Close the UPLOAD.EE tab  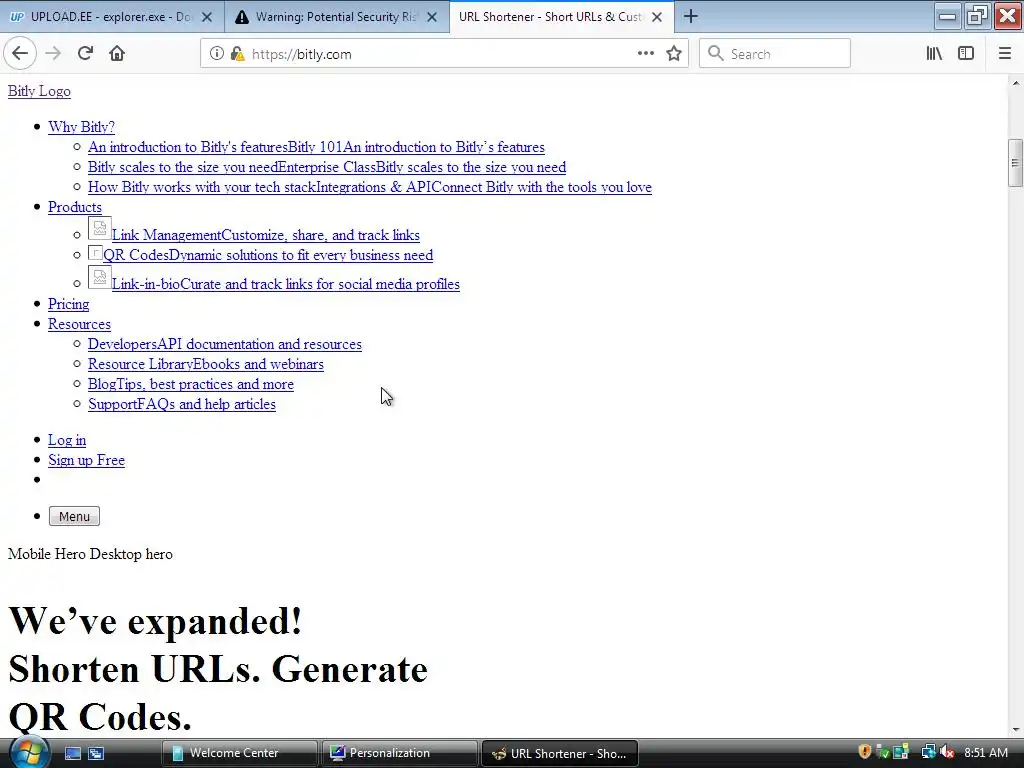[x=207, y=17]
